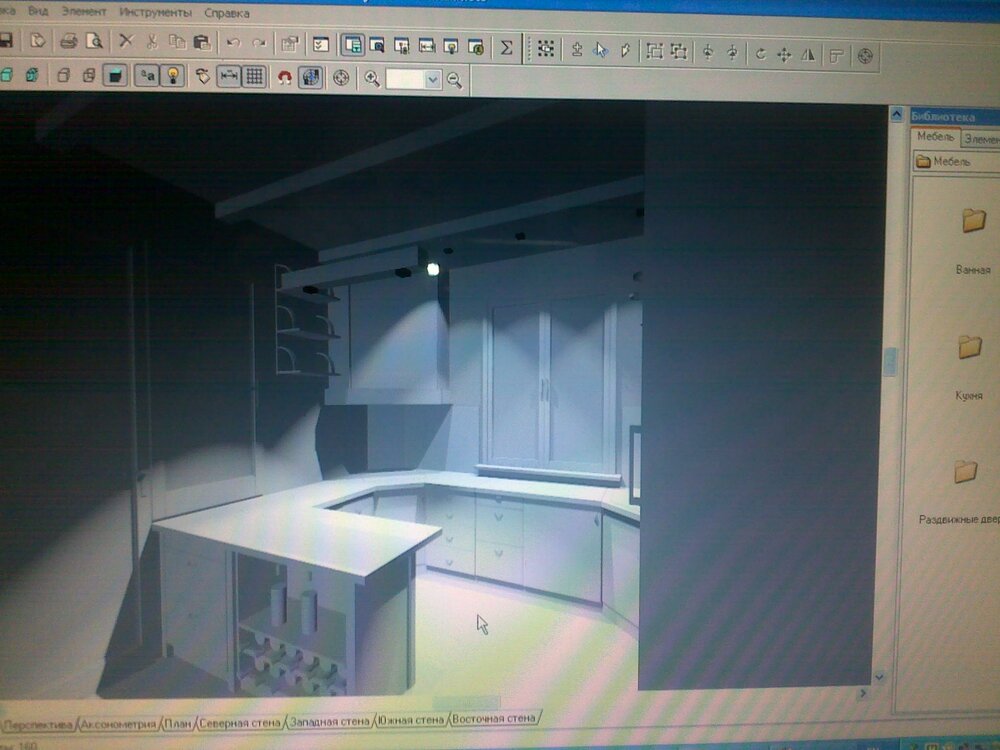Toggle the library window button
Image resolution: width=1000 pixels, height=750 pixels.
click(x=352, y=45)
